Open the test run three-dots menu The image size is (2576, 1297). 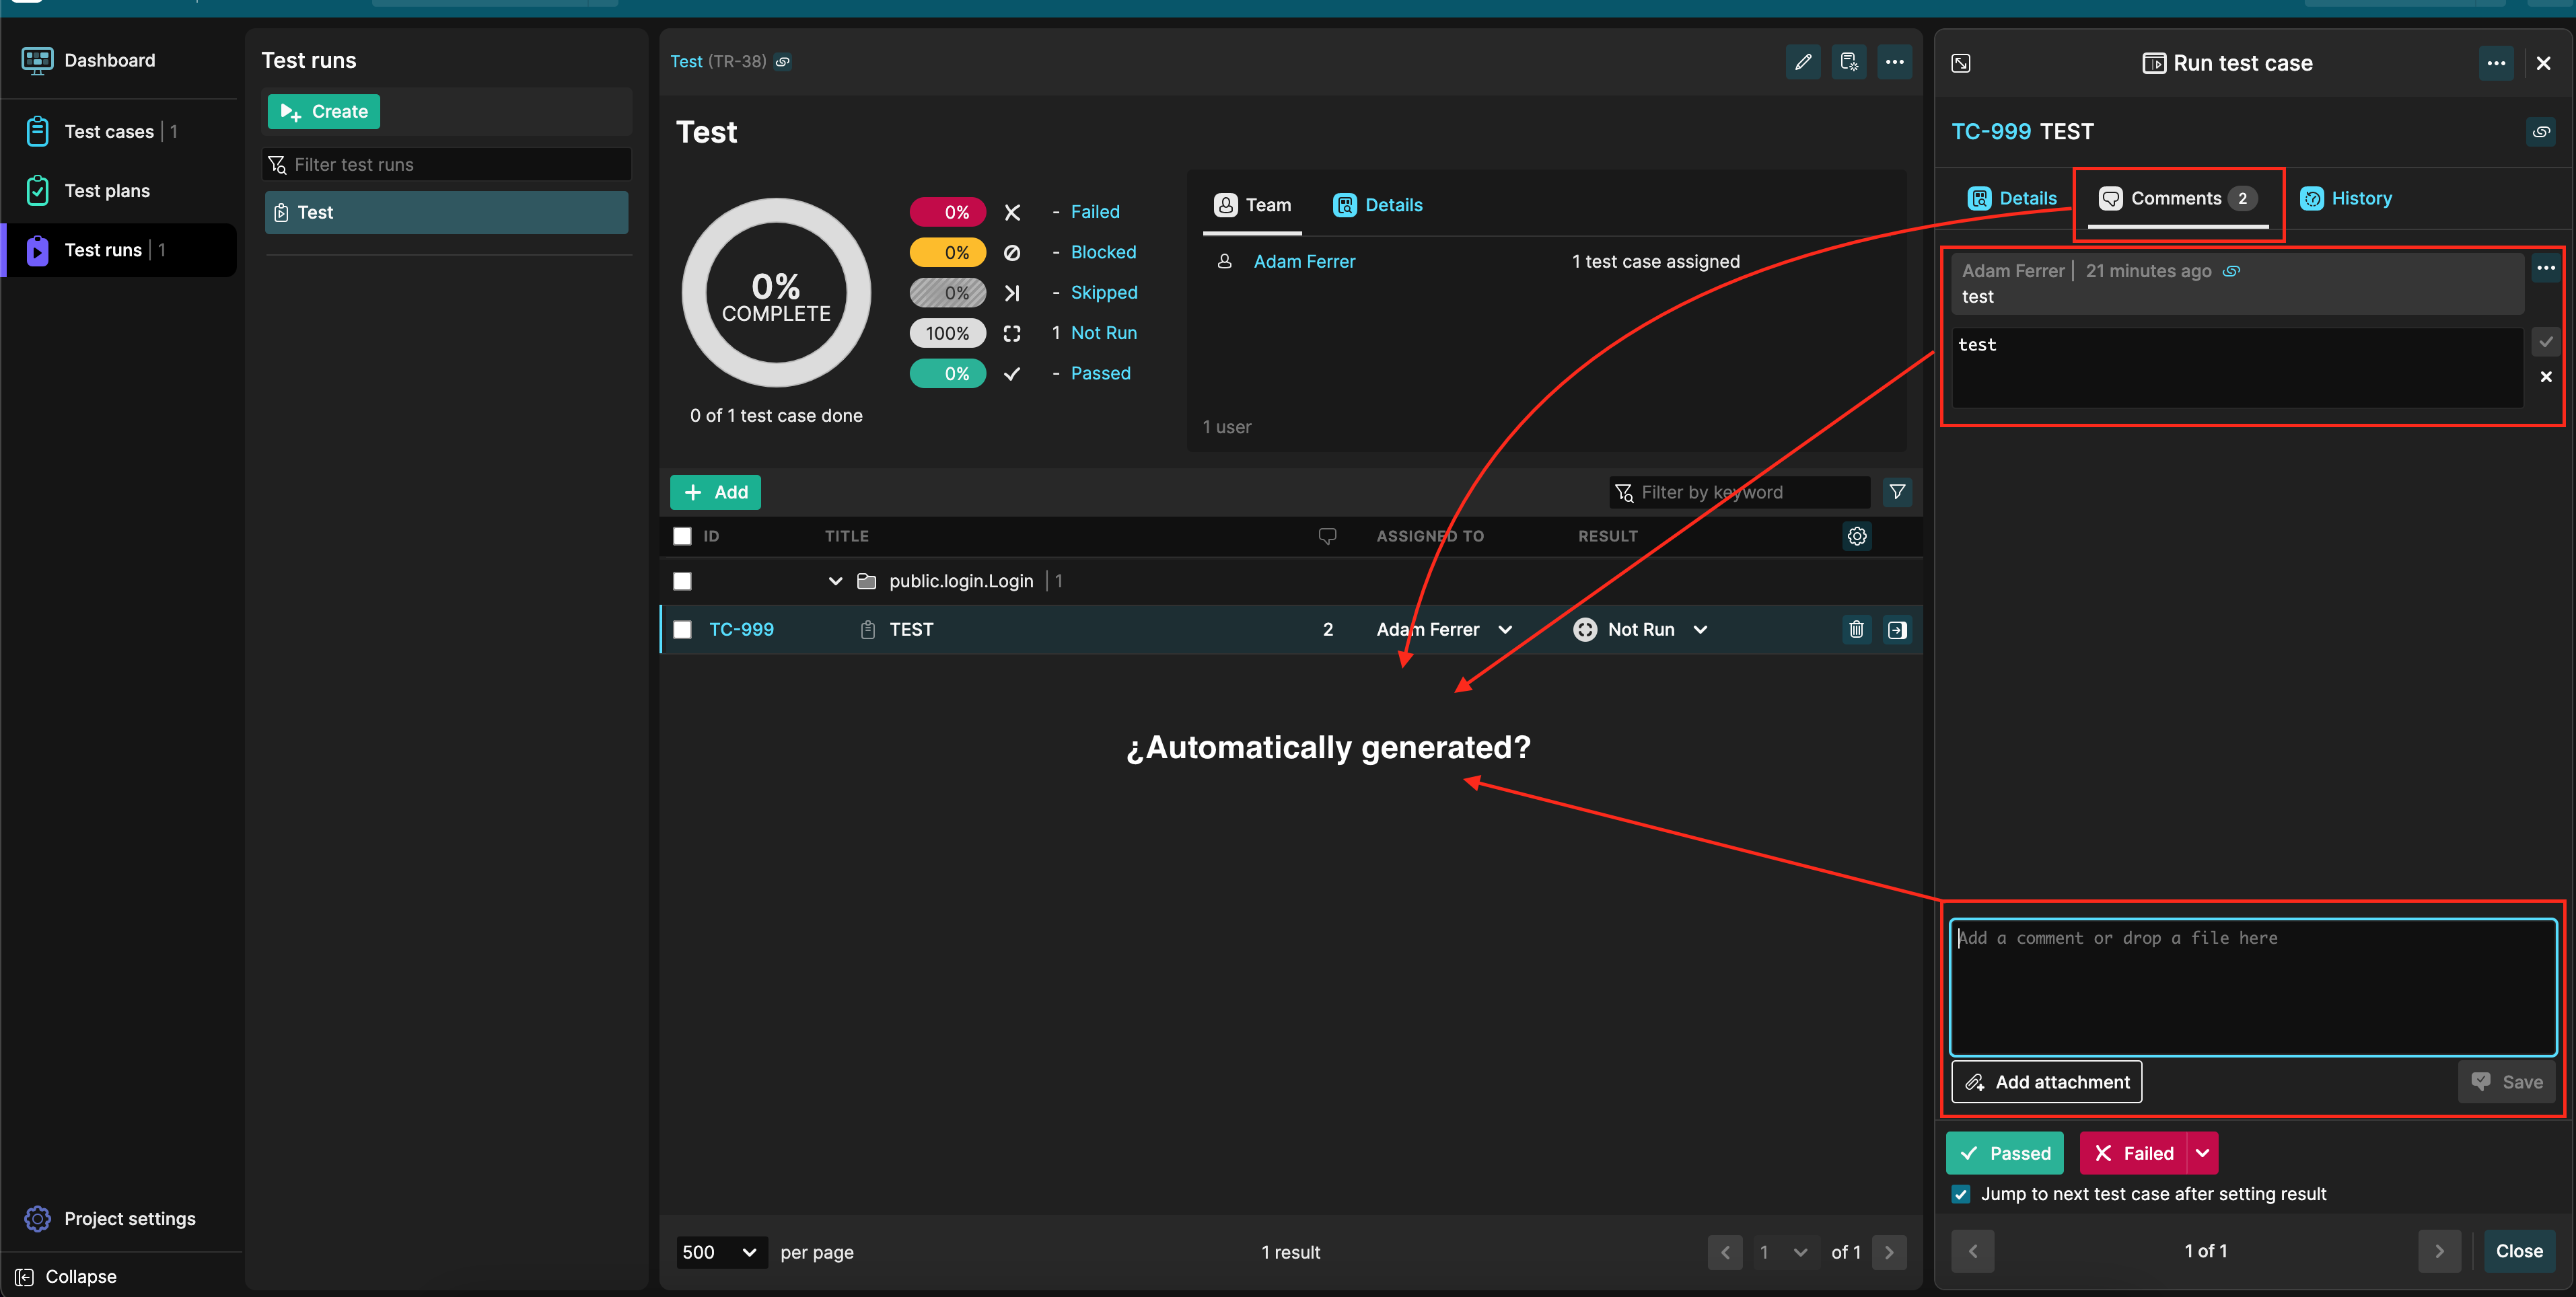(1895, 62)
